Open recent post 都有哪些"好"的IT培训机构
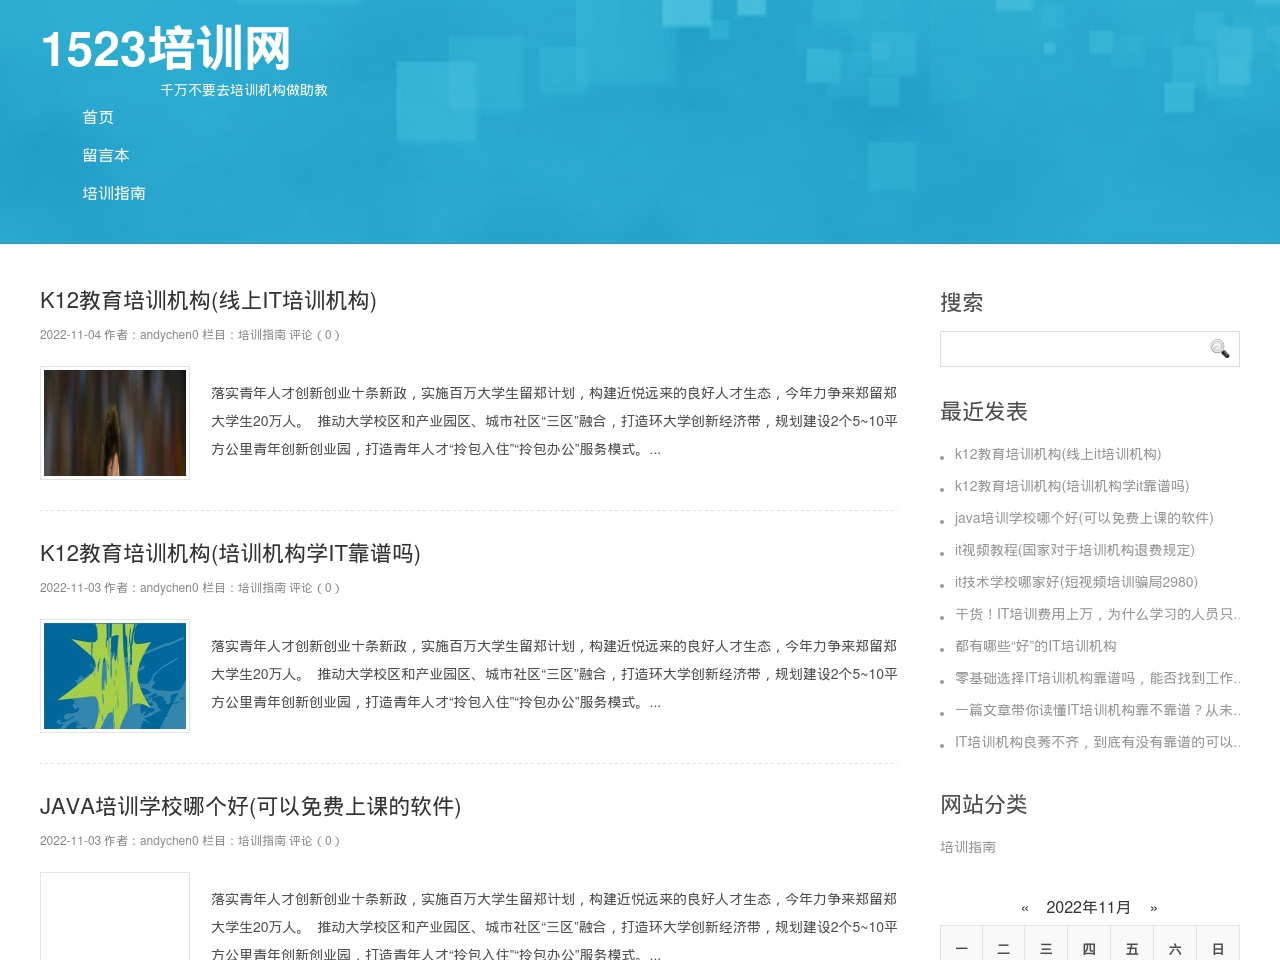This screenshot has width=1280, height=960. coord(1036,646)
